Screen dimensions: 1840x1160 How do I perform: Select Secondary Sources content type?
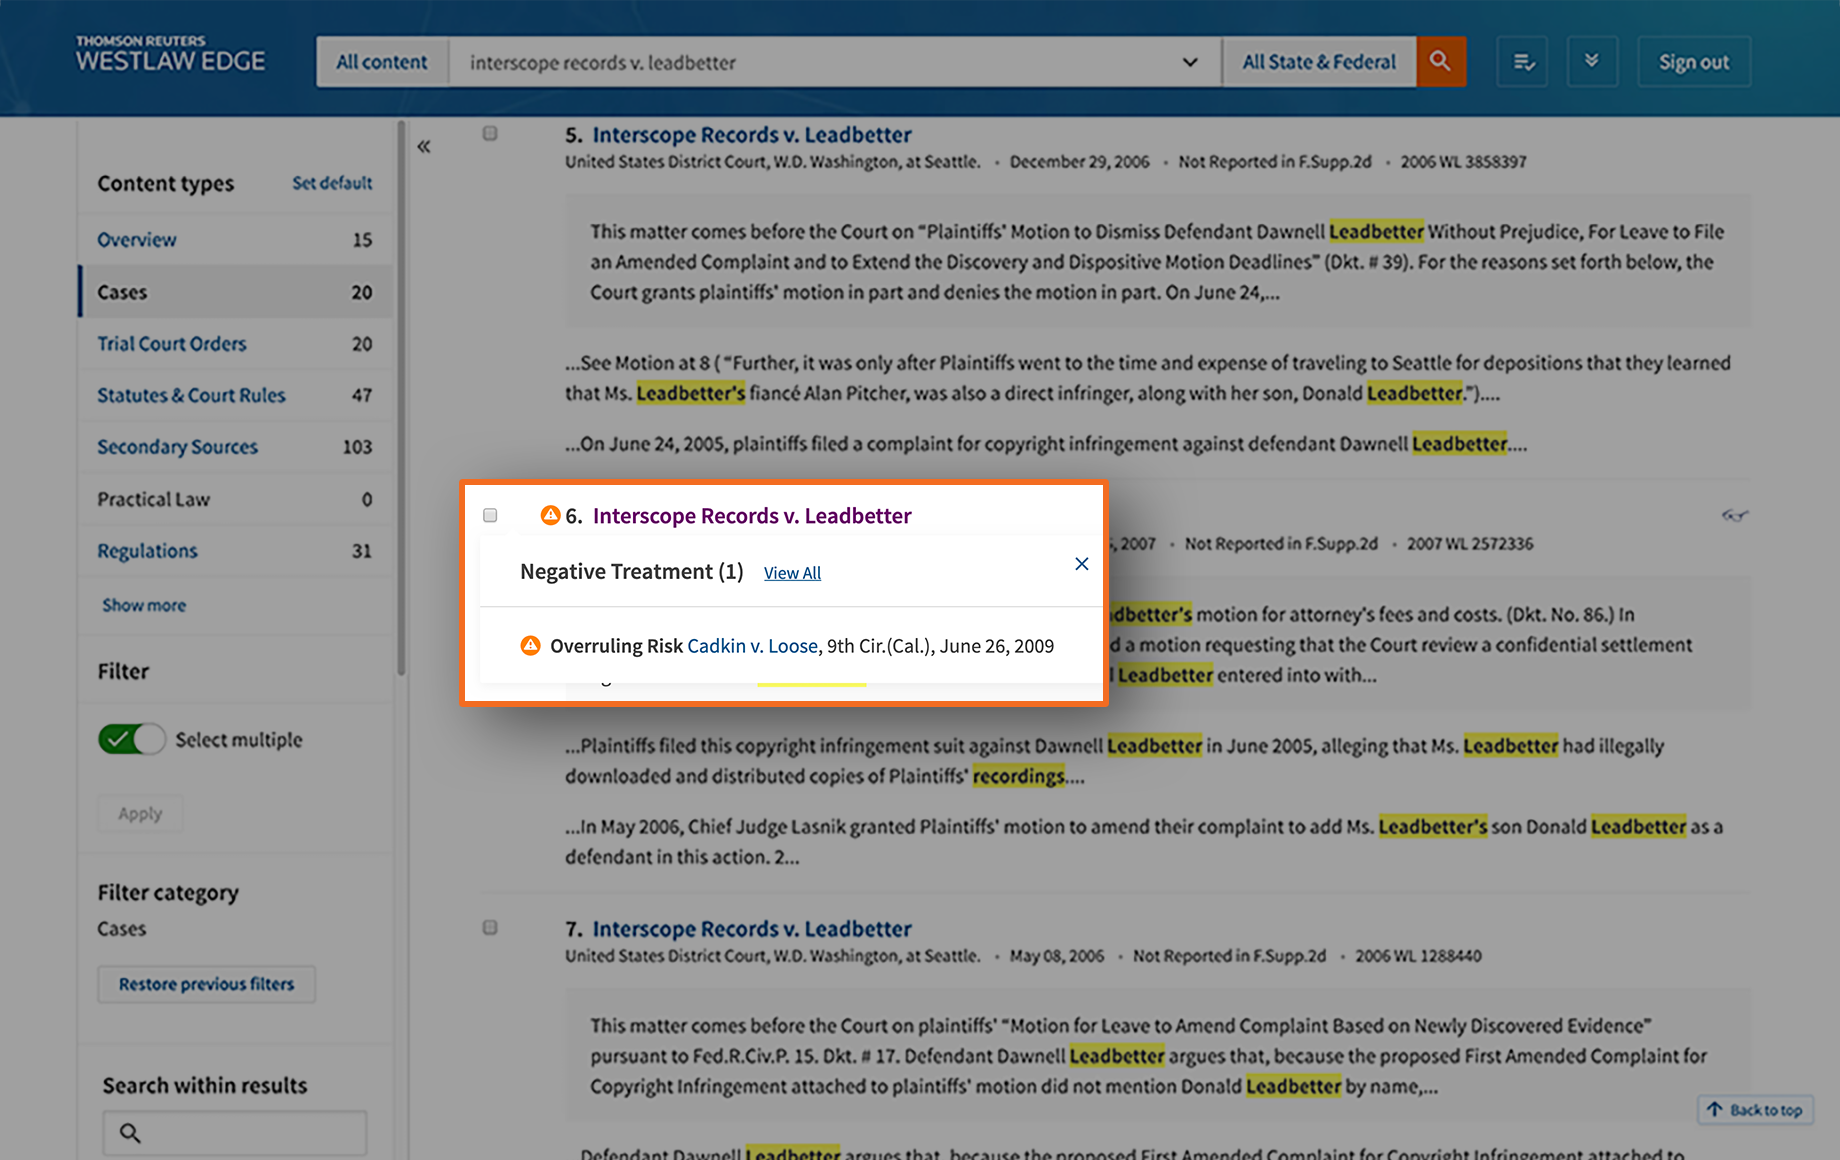click(177, 447)
